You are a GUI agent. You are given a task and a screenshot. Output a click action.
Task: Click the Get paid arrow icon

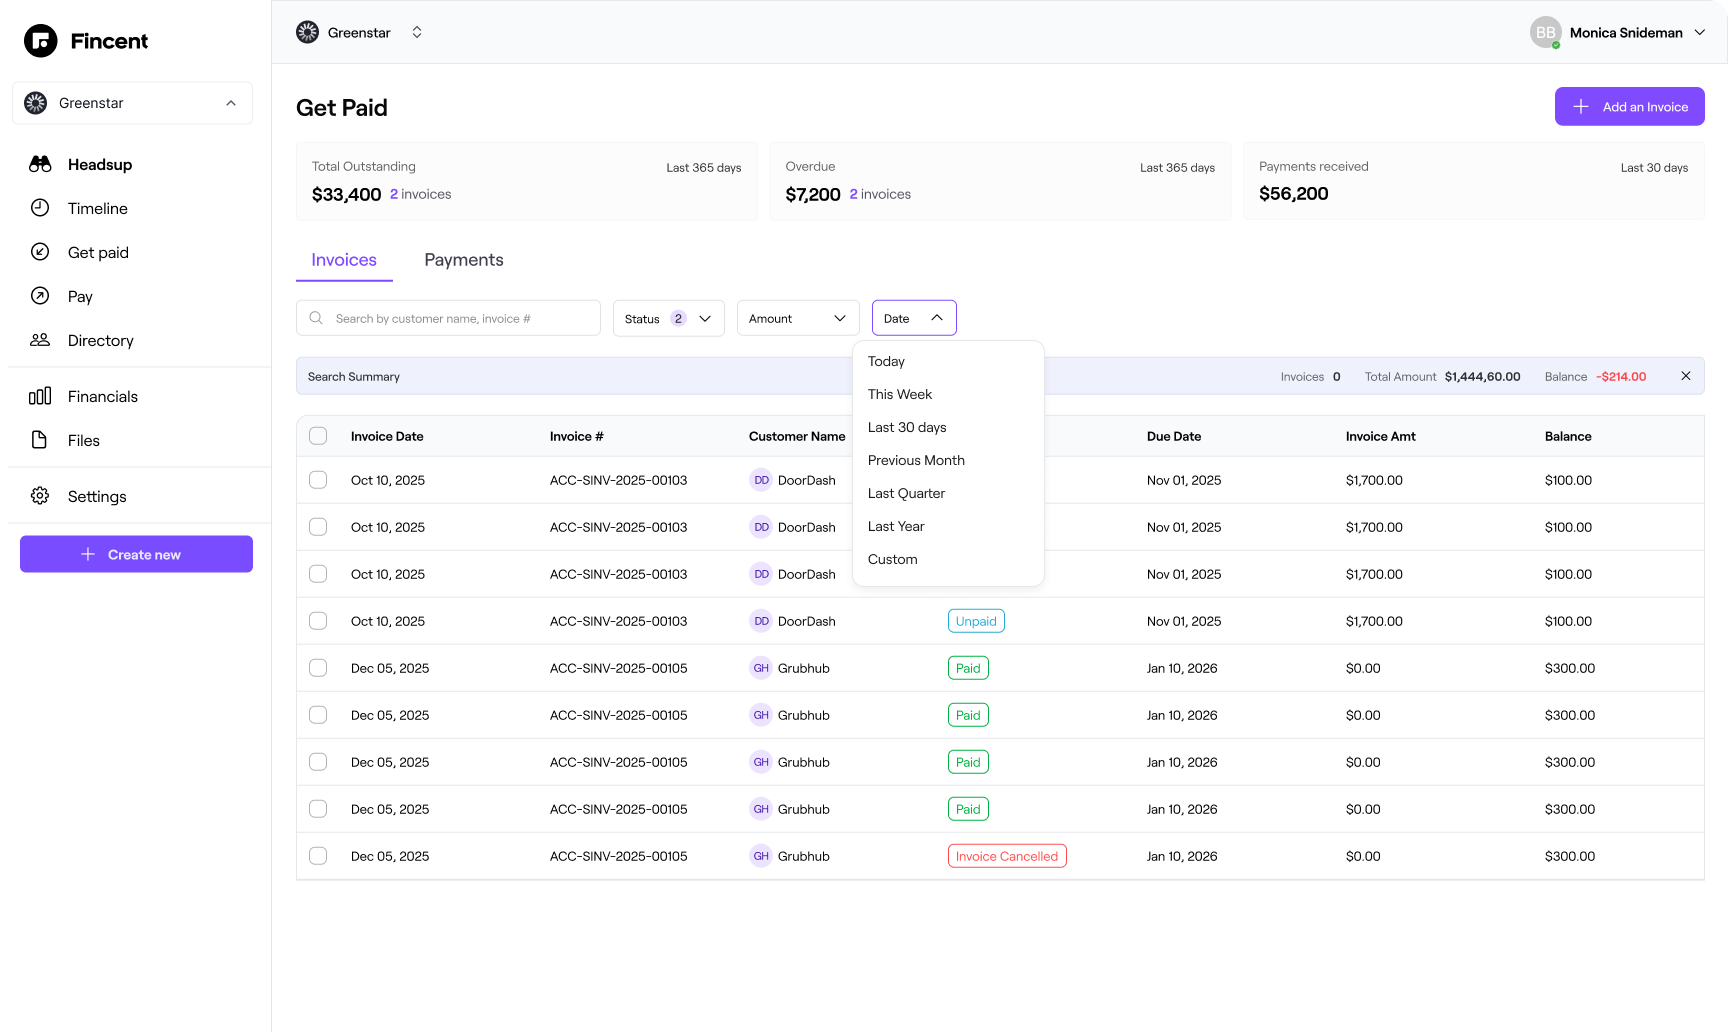click(40, 252)
